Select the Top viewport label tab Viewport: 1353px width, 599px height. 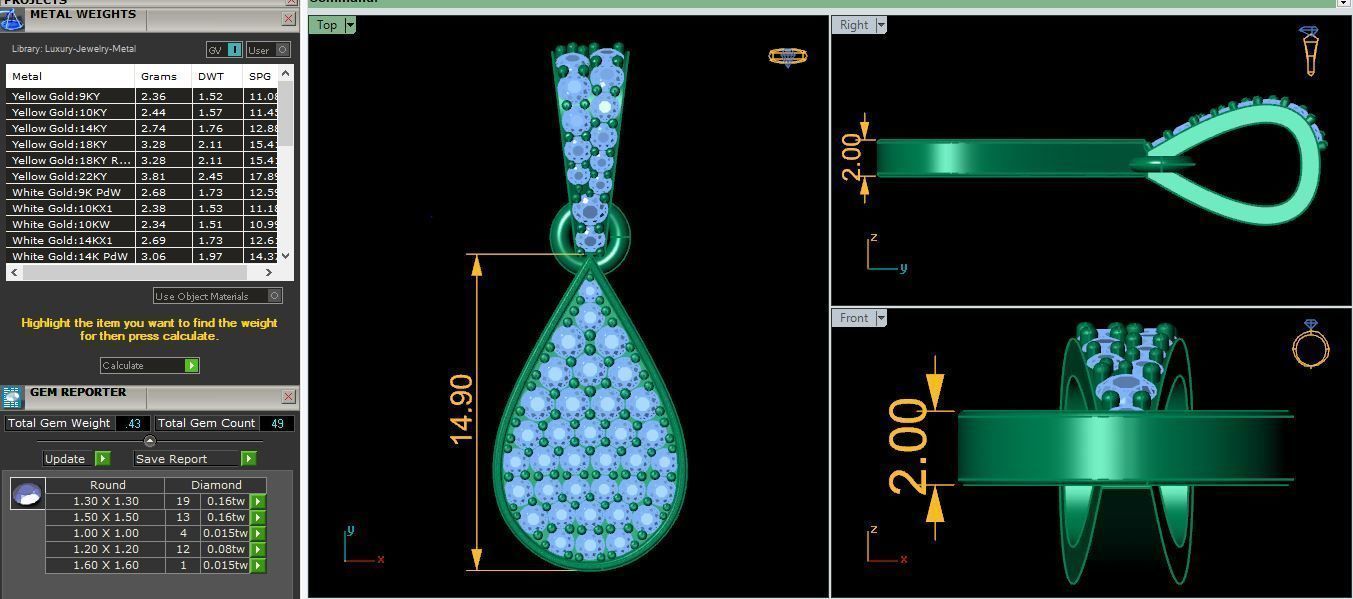[x=327, y=25]
